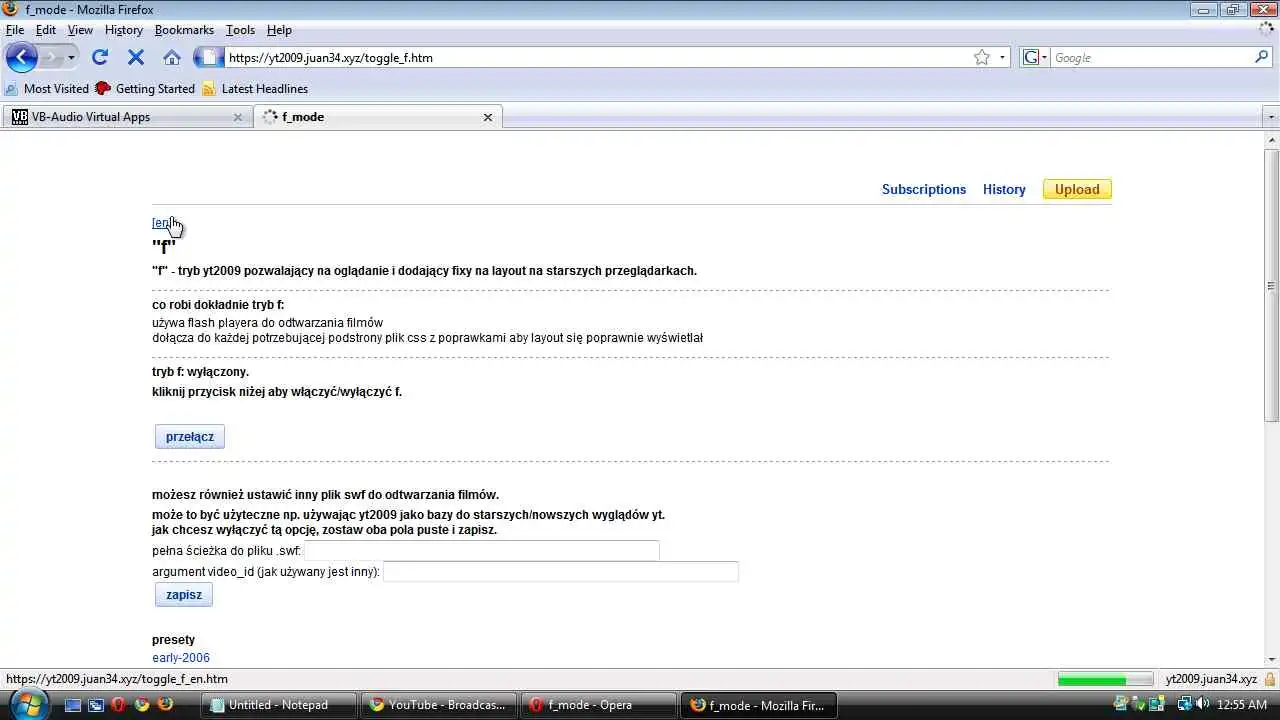Focus the Google search box

(x=1151, y=57)
